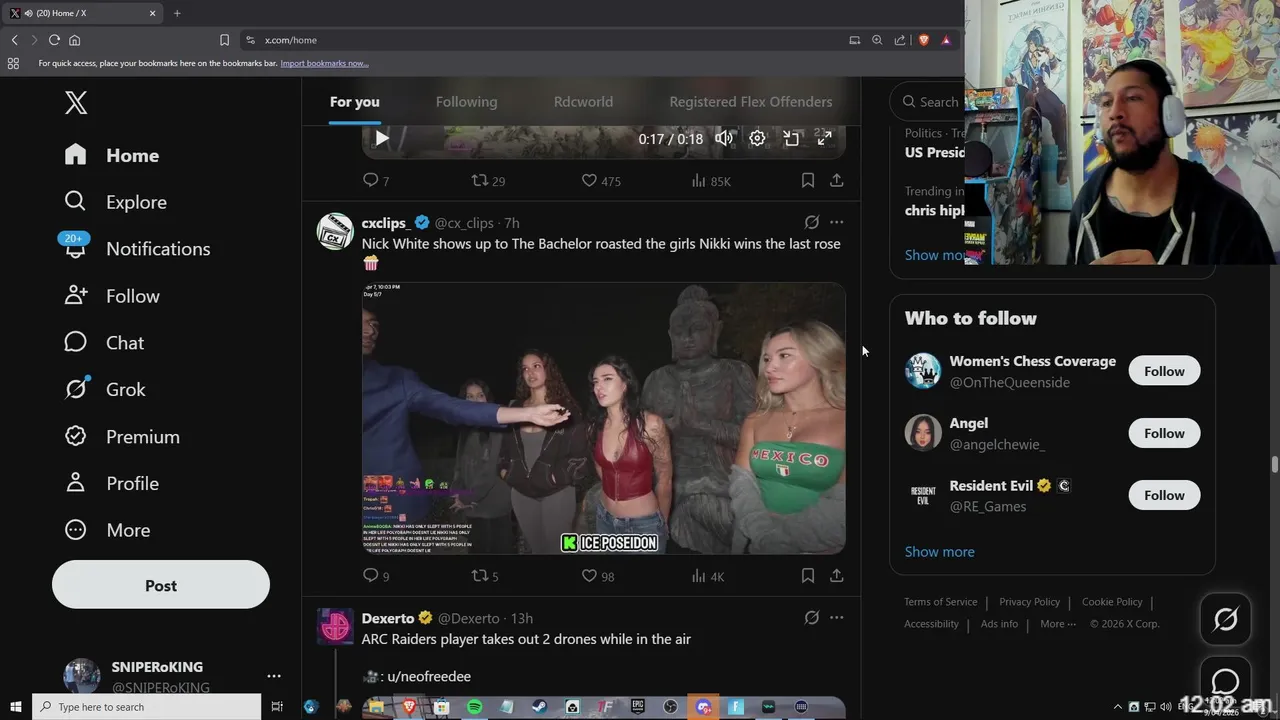Go to Profile in the sidebar
This screenshot has width=1280, height=720.
pyautogui.click(x=111, y=484)
